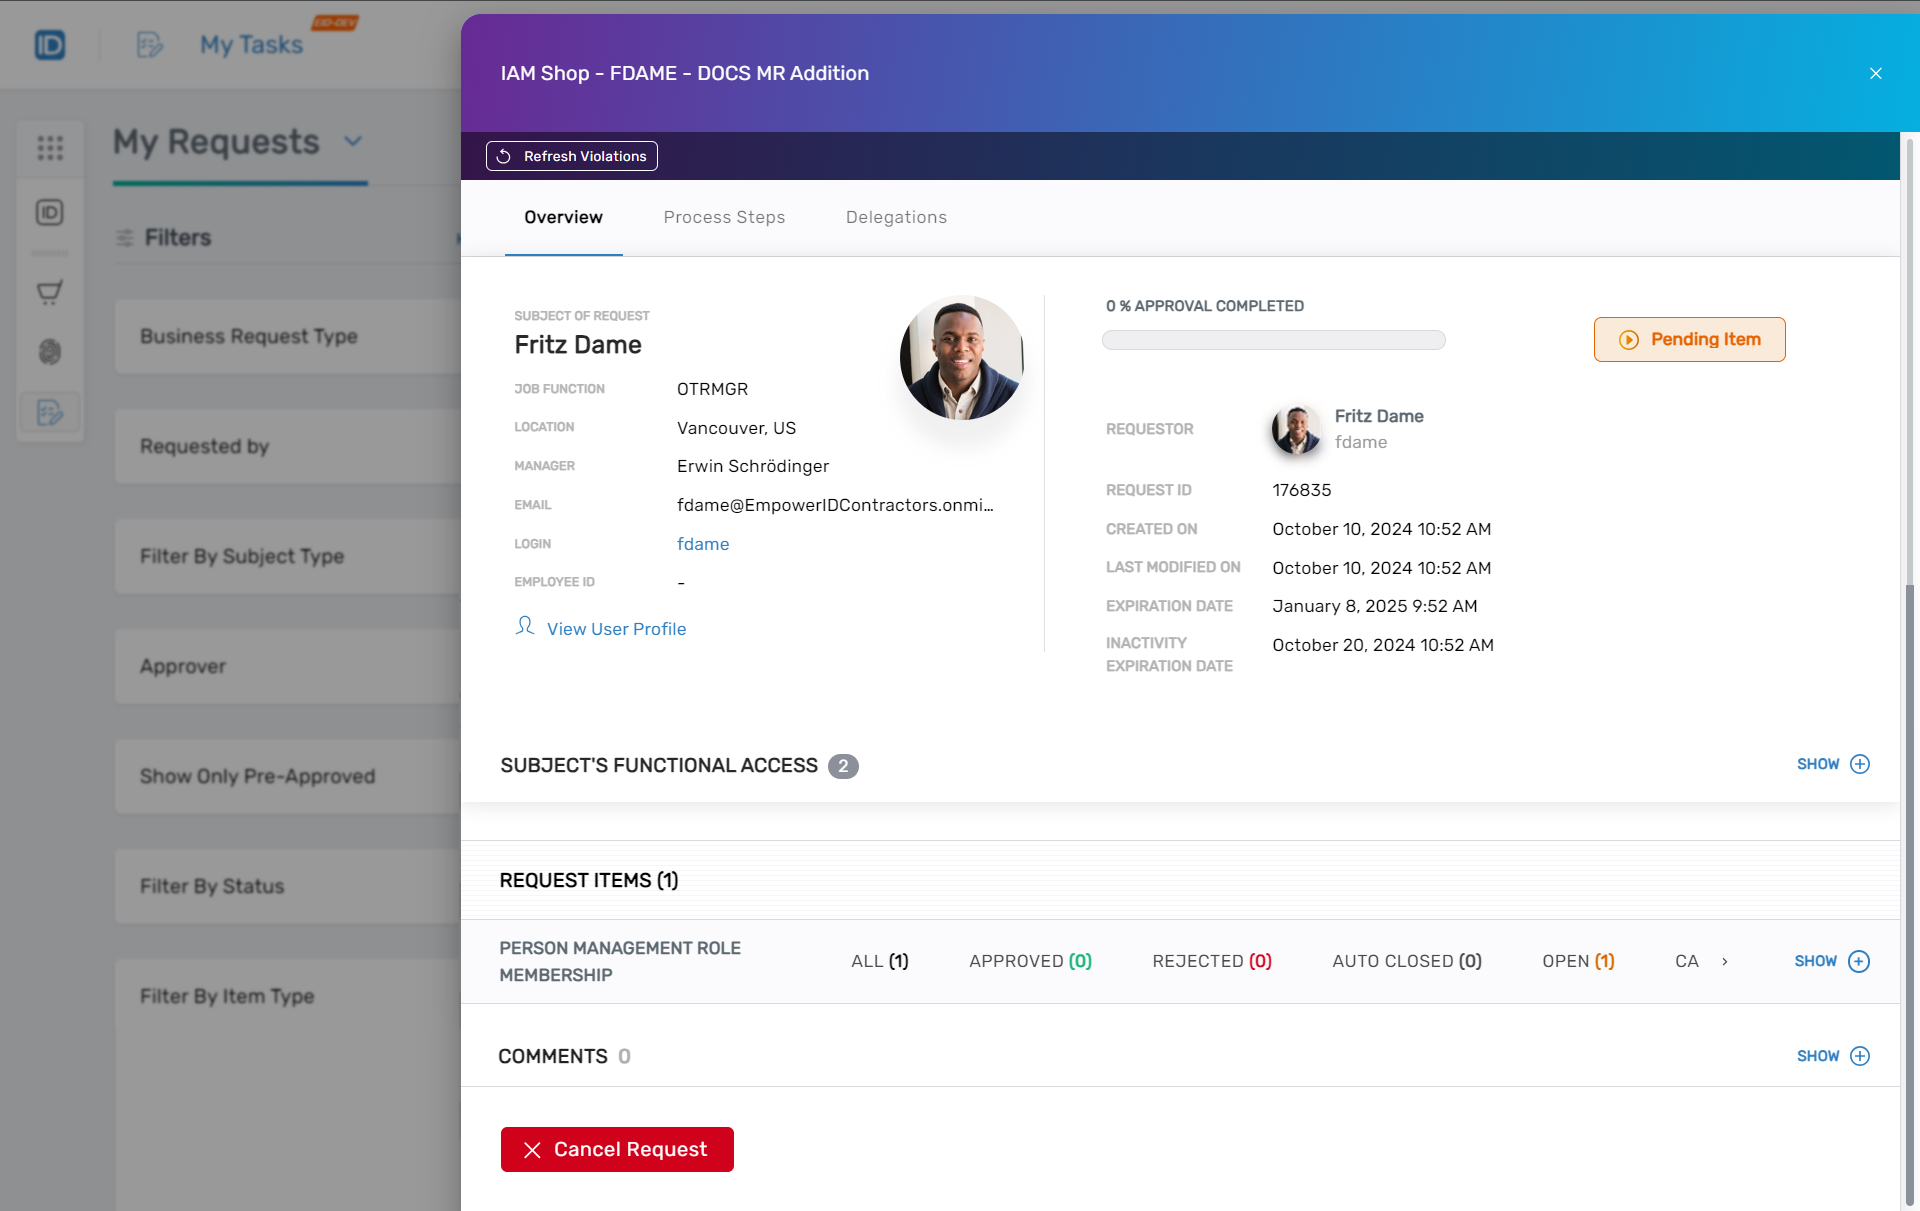Click the Refresh Violations button

(570, 156)
